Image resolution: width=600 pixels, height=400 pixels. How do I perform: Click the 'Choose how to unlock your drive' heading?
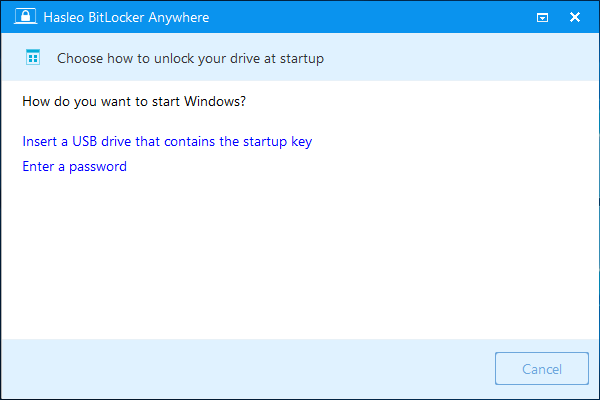(x=190, y=59)
